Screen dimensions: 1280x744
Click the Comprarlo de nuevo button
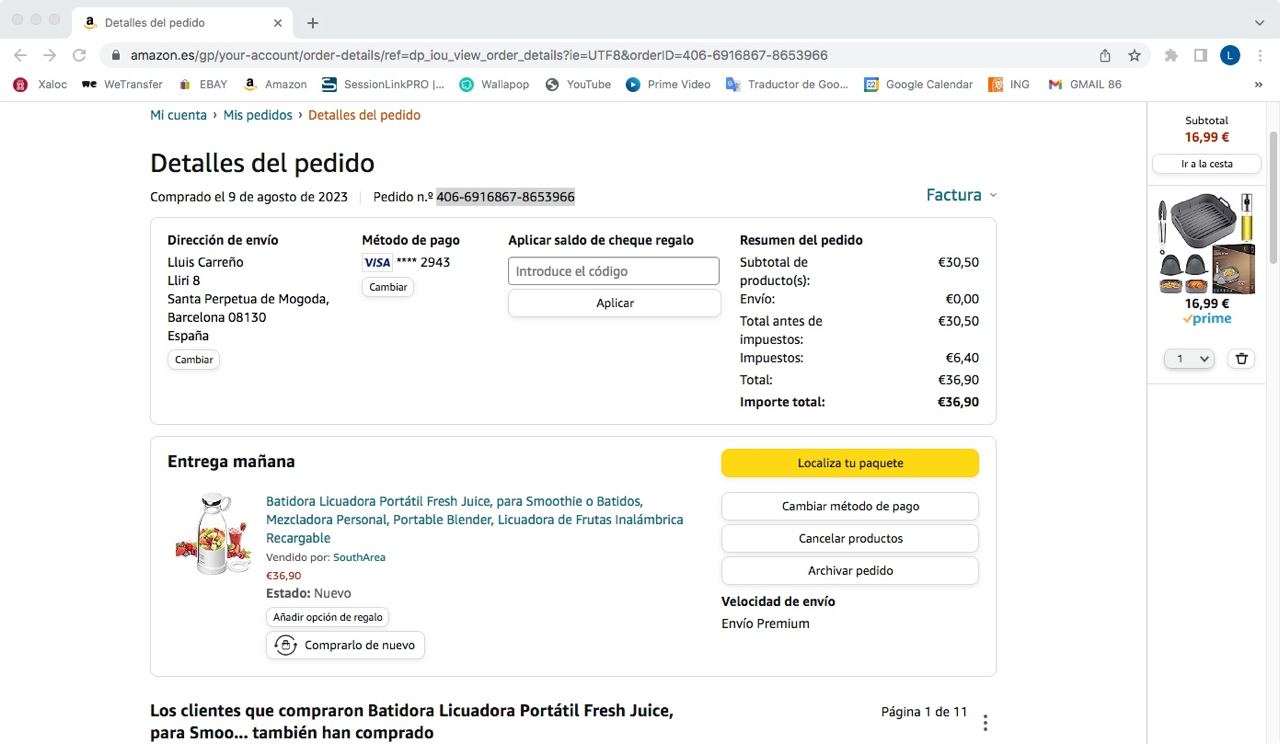(x=346, y=645)
